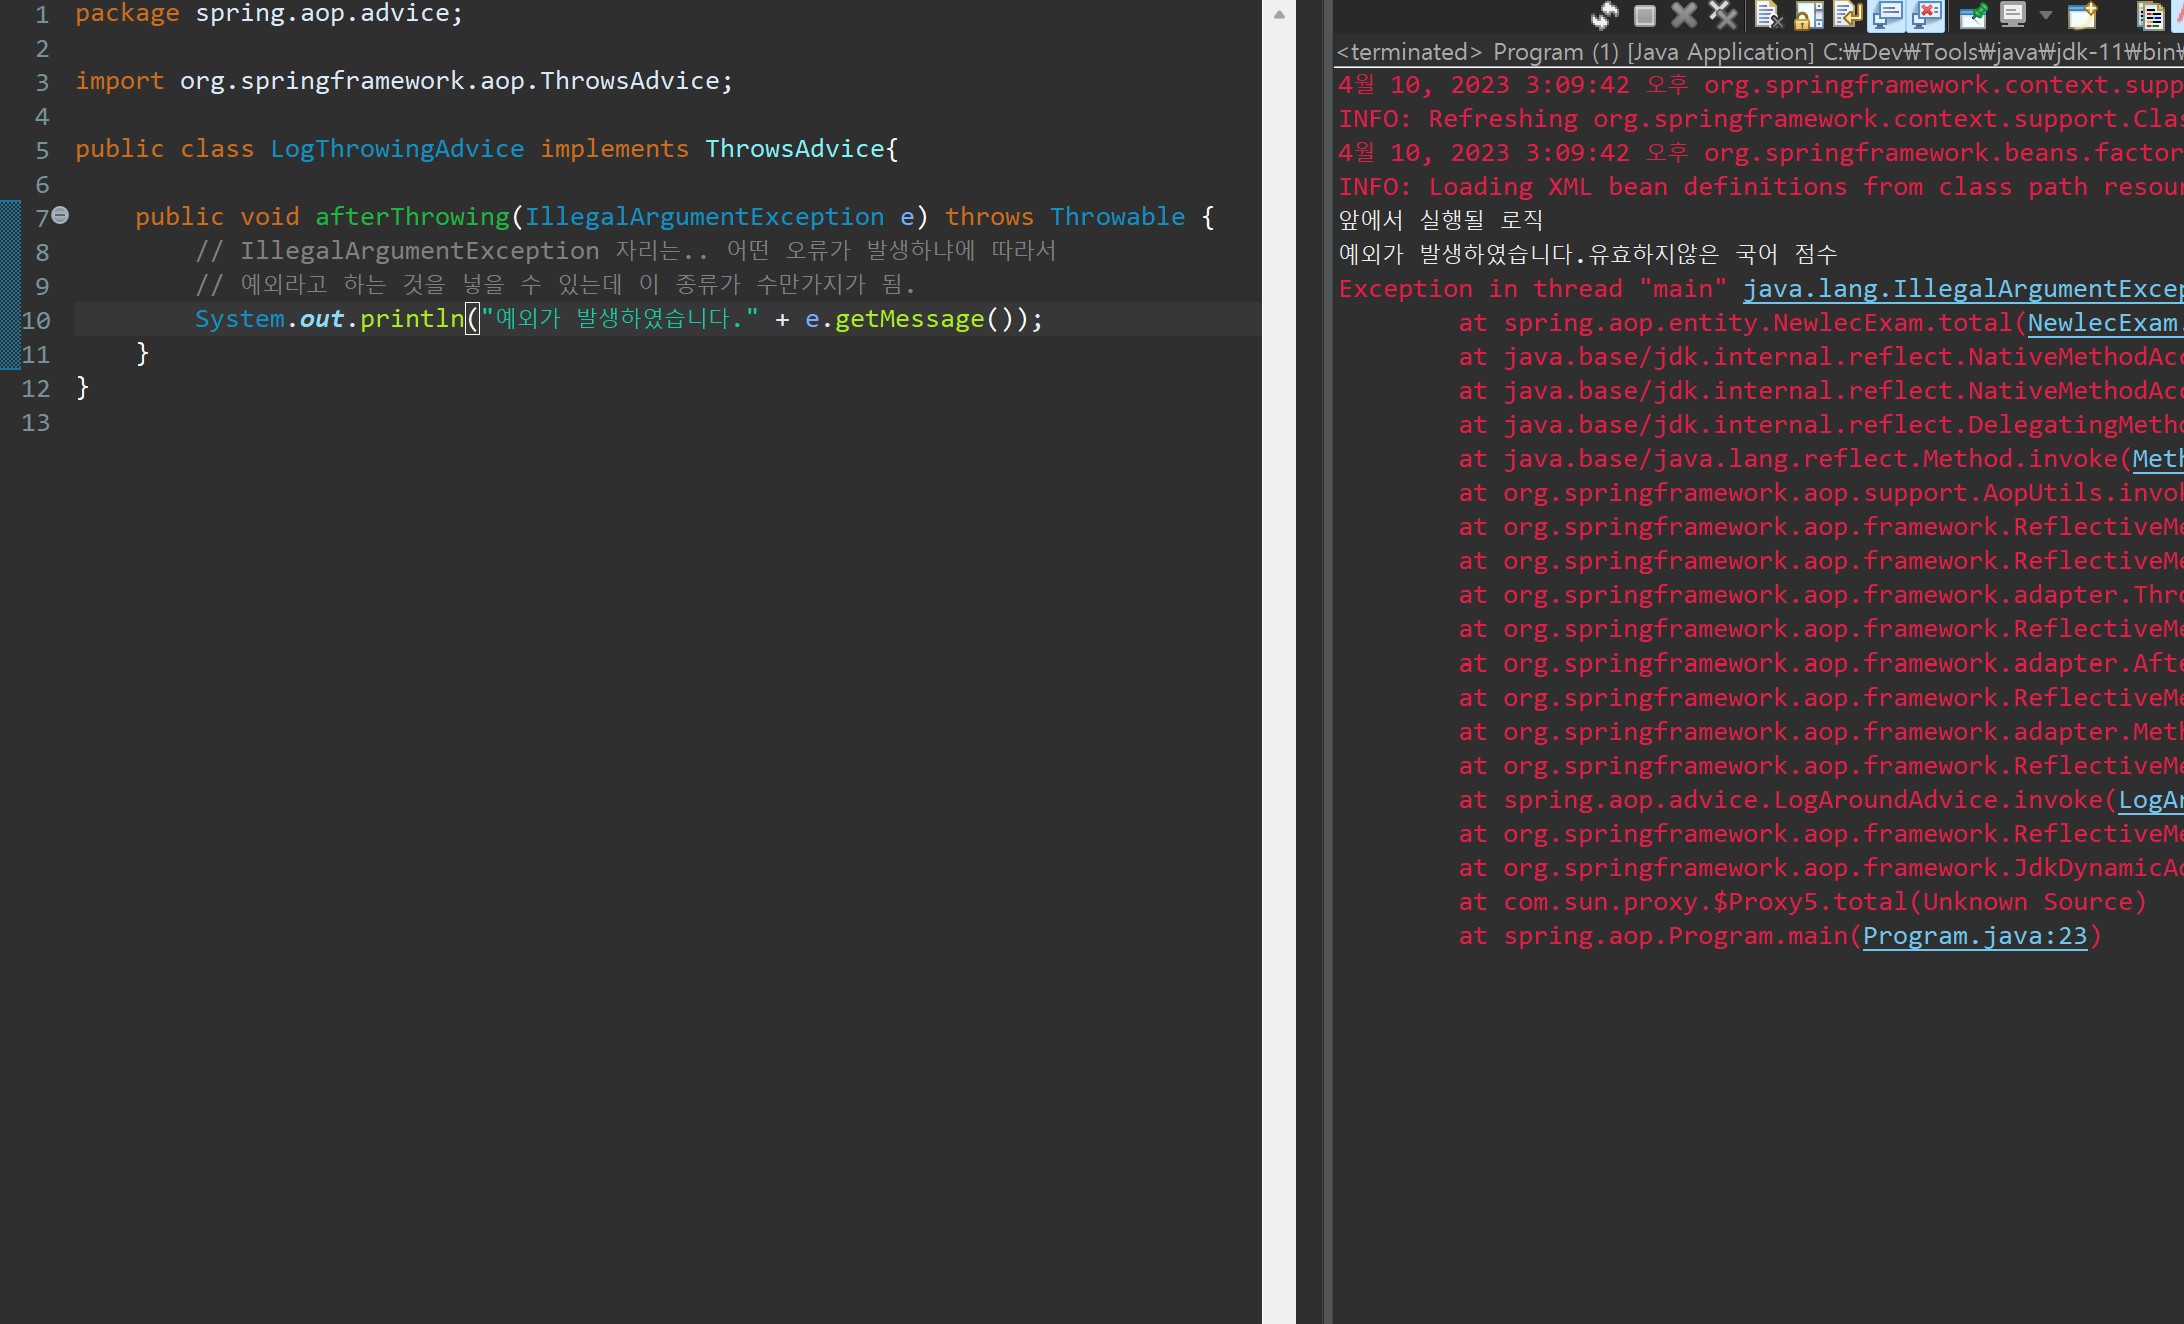Viewport: 2184px width, 1324px height.
Task: Toggle Show Console on Standard Error change
Action: click(1926, 15)
